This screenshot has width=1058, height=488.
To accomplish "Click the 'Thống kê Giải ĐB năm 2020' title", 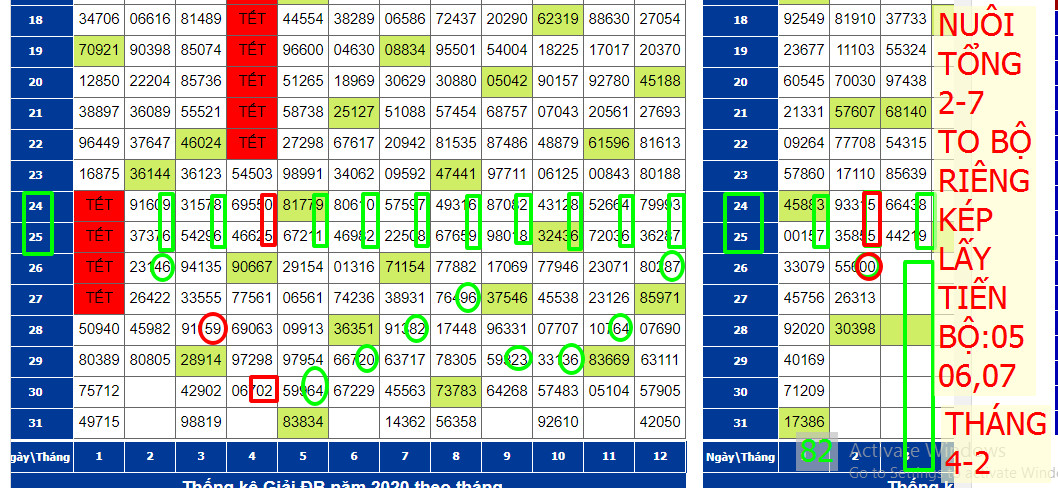I will tap(343, 484).
